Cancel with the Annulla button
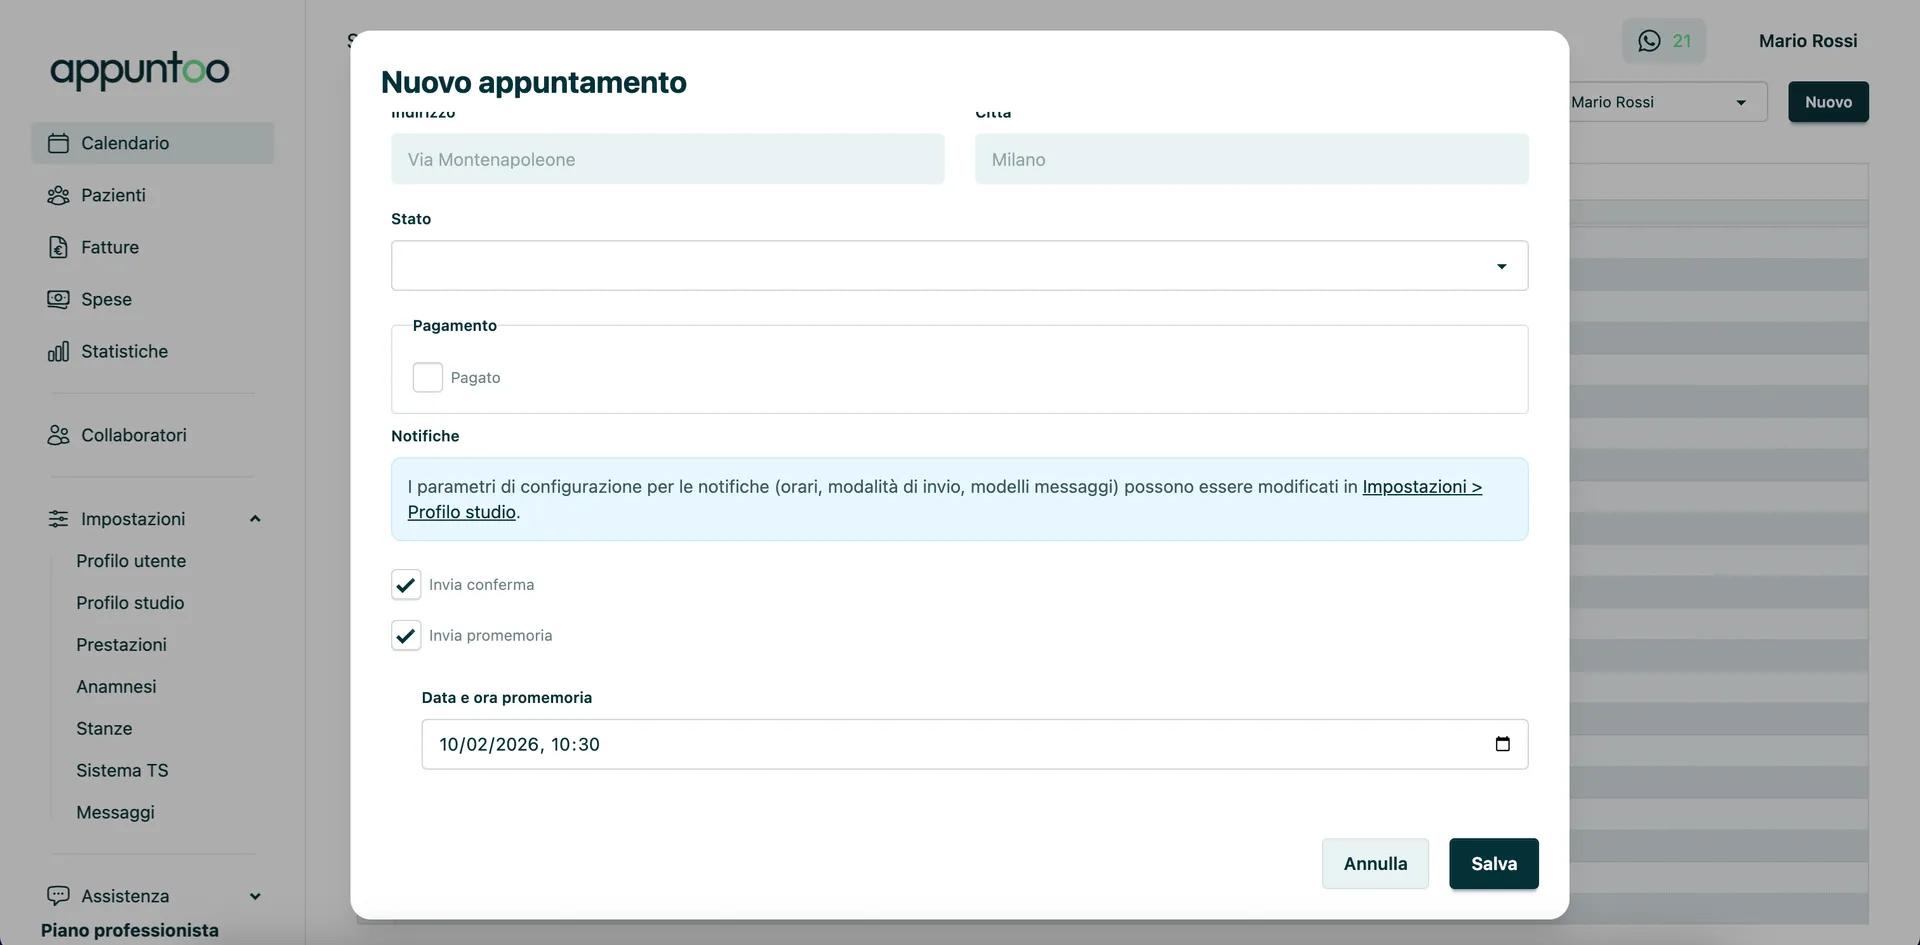This screenshot has height=945, width=1920. pyautogui.click(x=1375, y=864)
